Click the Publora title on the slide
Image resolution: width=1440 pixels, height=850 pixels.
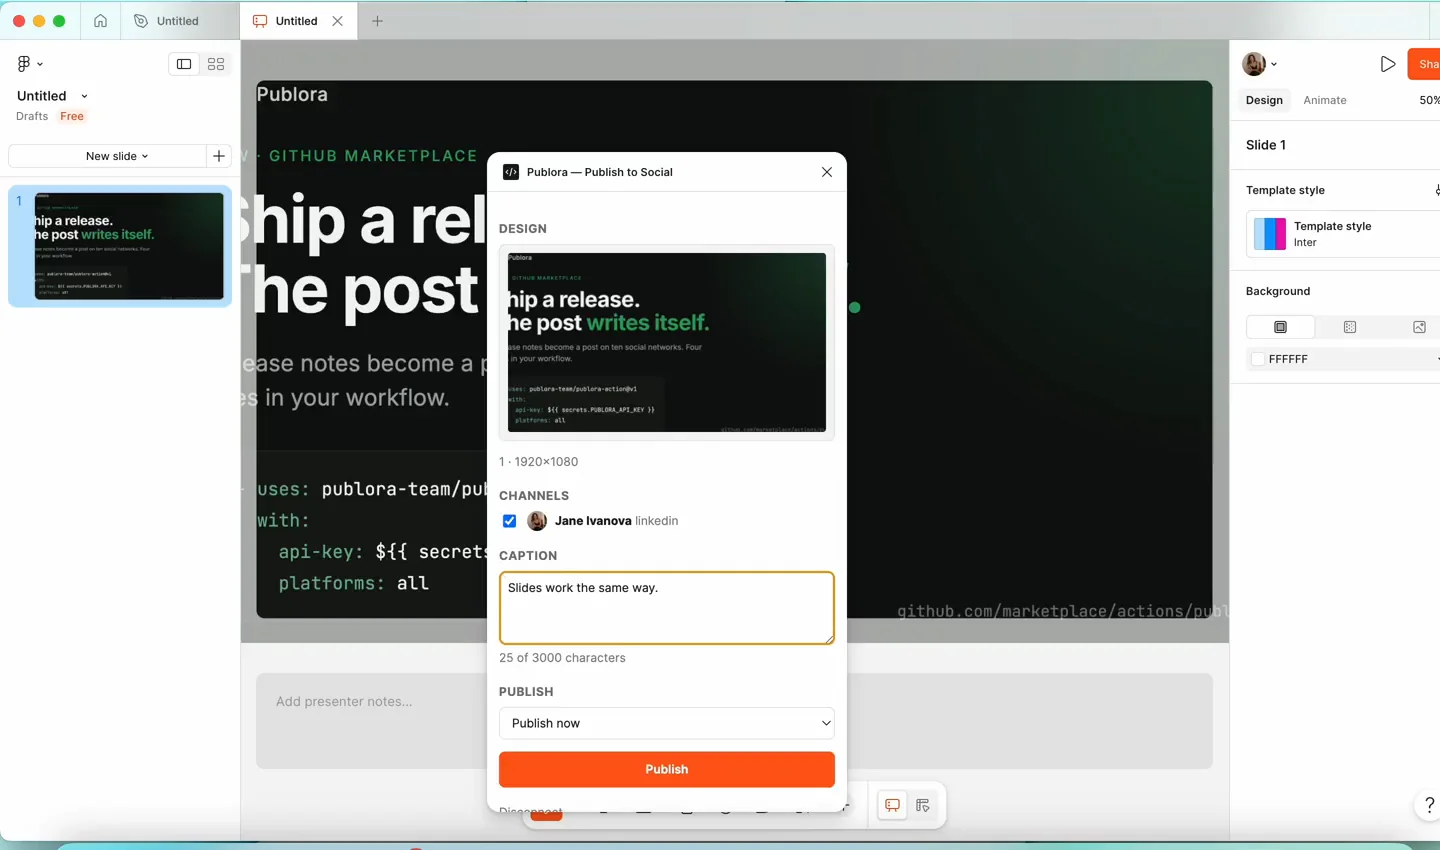pos(292,94)
